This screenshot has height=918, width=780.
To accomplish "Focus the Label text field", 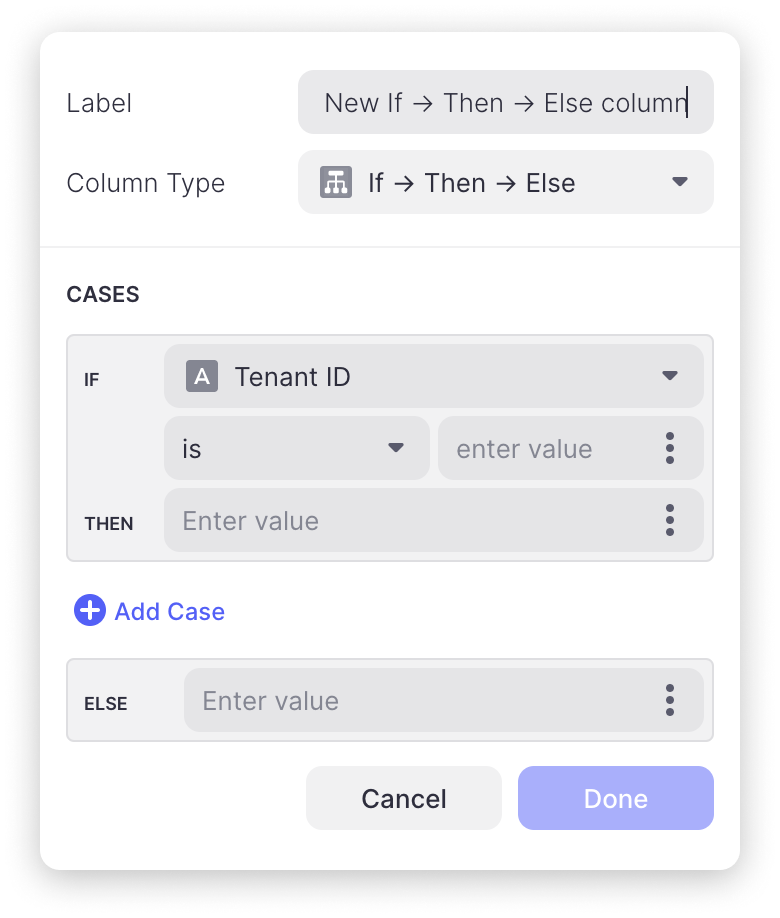I will pyautogui.click(x=505, y=103).
